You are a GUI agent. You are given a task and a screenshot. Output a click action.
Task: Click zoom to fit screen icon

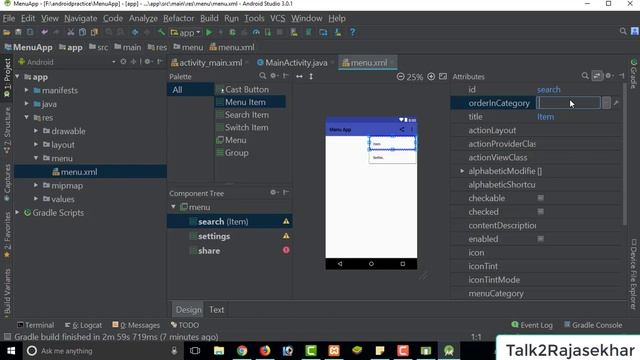point(443,76)
